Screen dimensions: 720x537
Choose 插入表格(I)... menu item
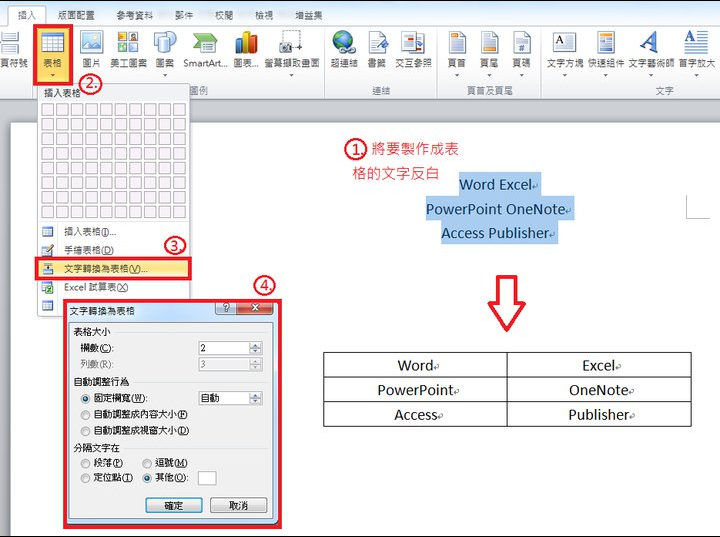tap(113, 232)
